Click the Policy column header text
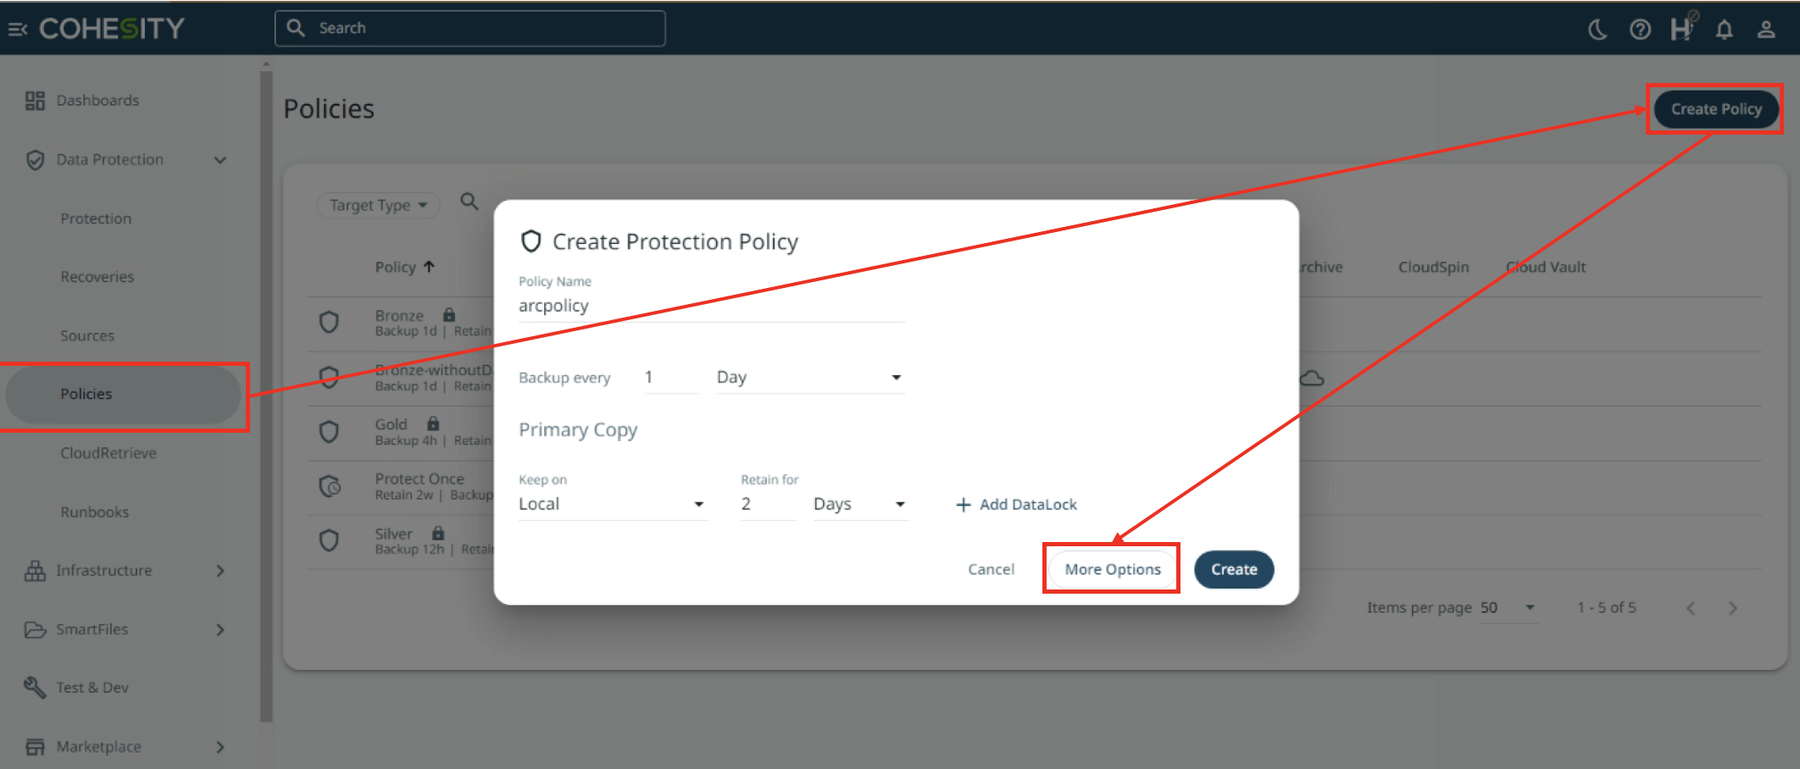The width and height of the screenshot is (1800, 769). click(395, 267)
